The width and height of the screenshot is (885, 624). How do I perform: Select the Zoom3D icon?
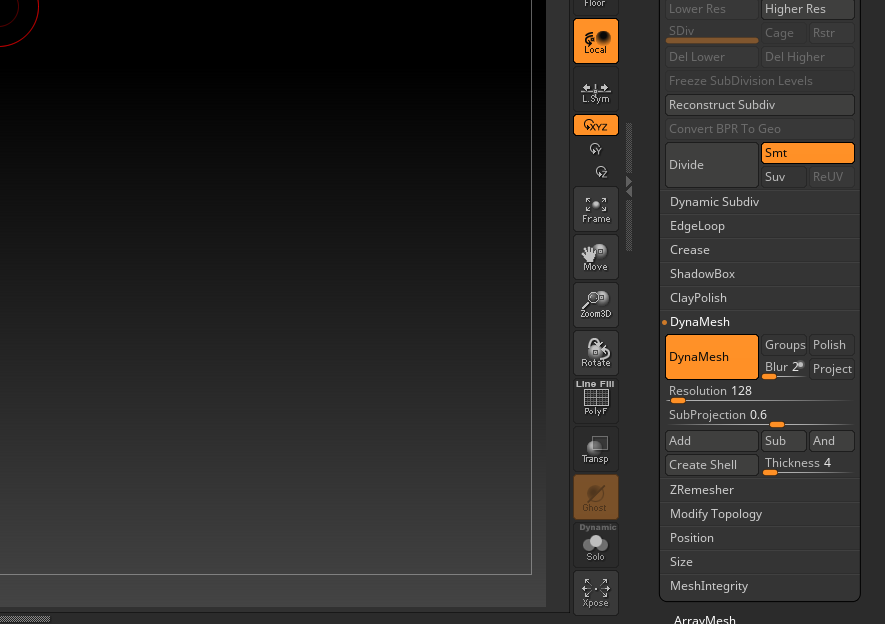tap(595, 305)
